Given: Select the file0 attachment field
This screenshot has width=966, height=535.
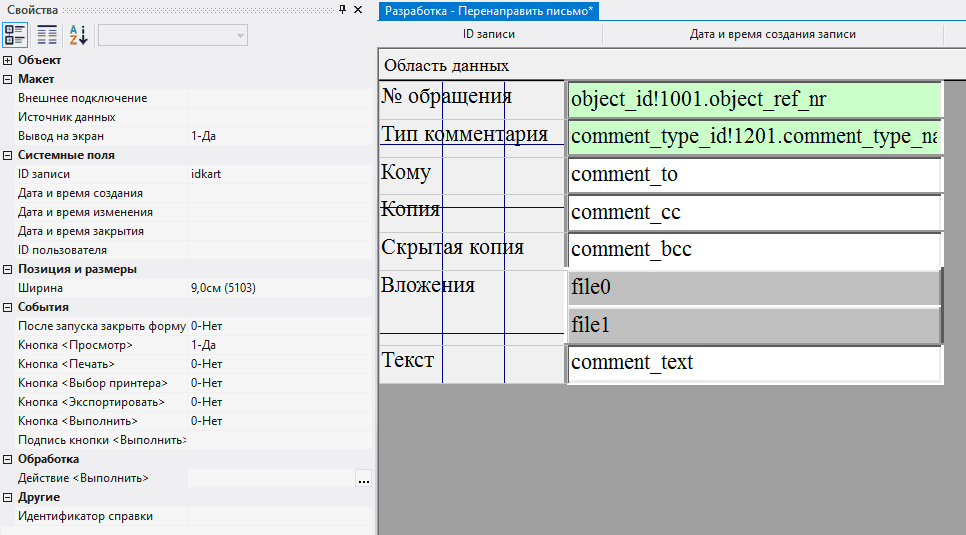Looking at the screenshot, I should point(754,288).
